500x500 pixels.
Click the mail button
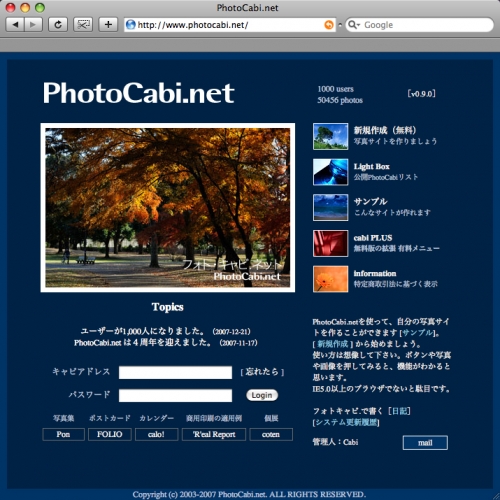pos(425,443)
